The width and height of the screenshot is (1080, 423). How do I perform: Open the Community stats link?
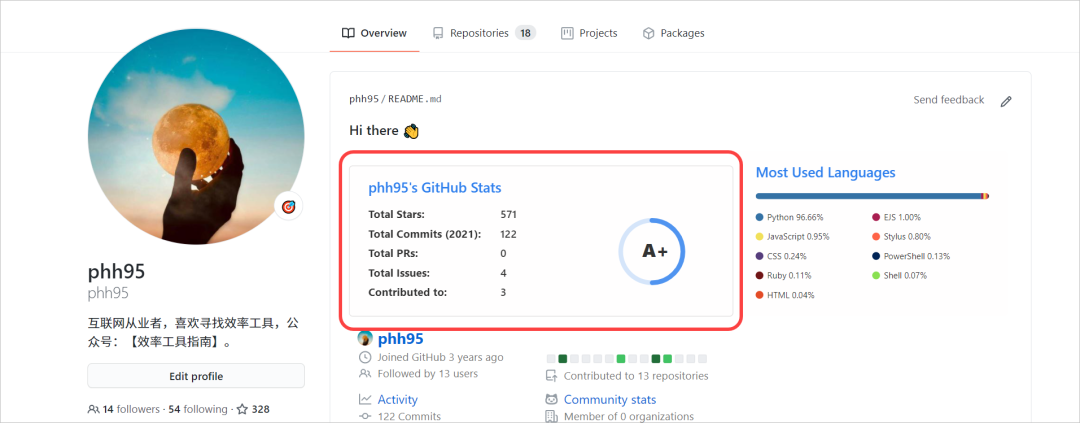click(x=610, y=400)
